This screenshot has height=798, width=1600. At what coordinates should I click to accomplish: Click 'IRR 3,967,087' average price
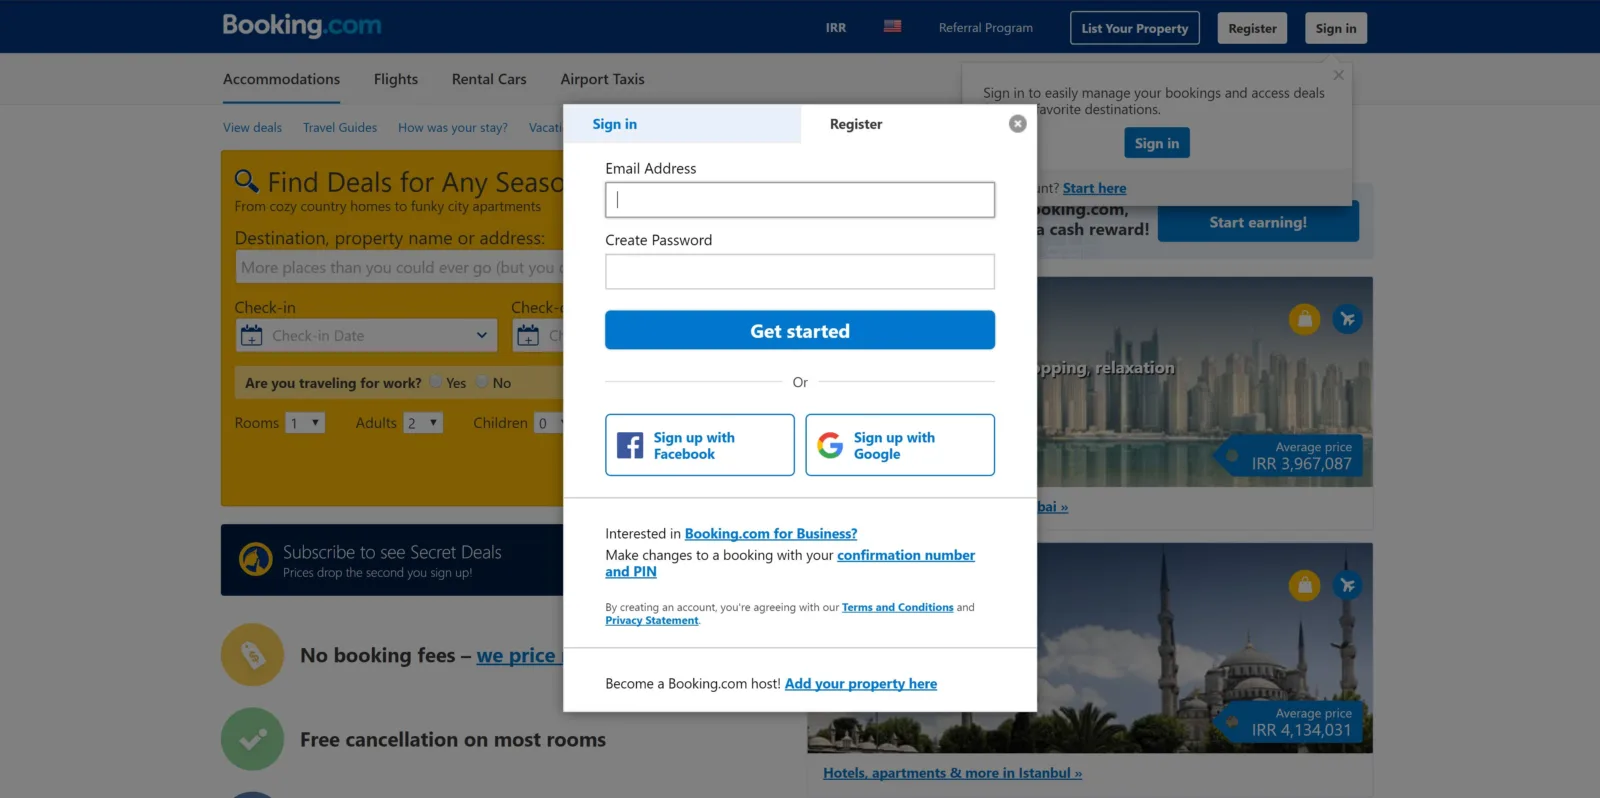[1301, 464]
